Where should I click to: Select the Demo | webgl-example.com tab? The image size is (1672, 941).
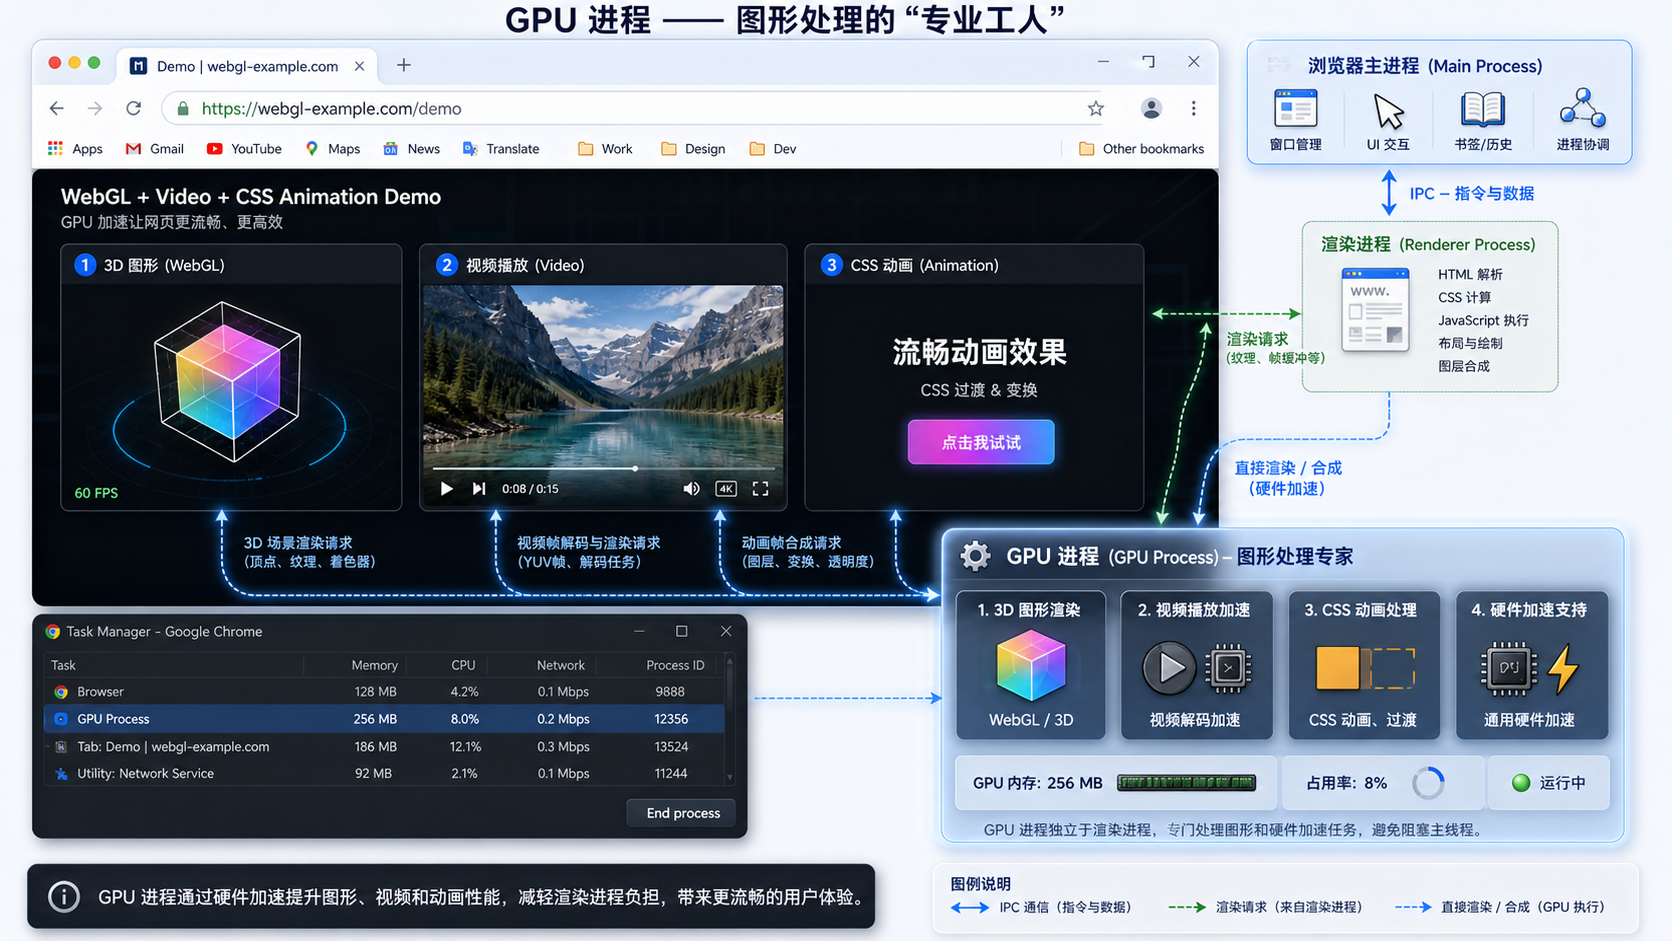[247, 66]
